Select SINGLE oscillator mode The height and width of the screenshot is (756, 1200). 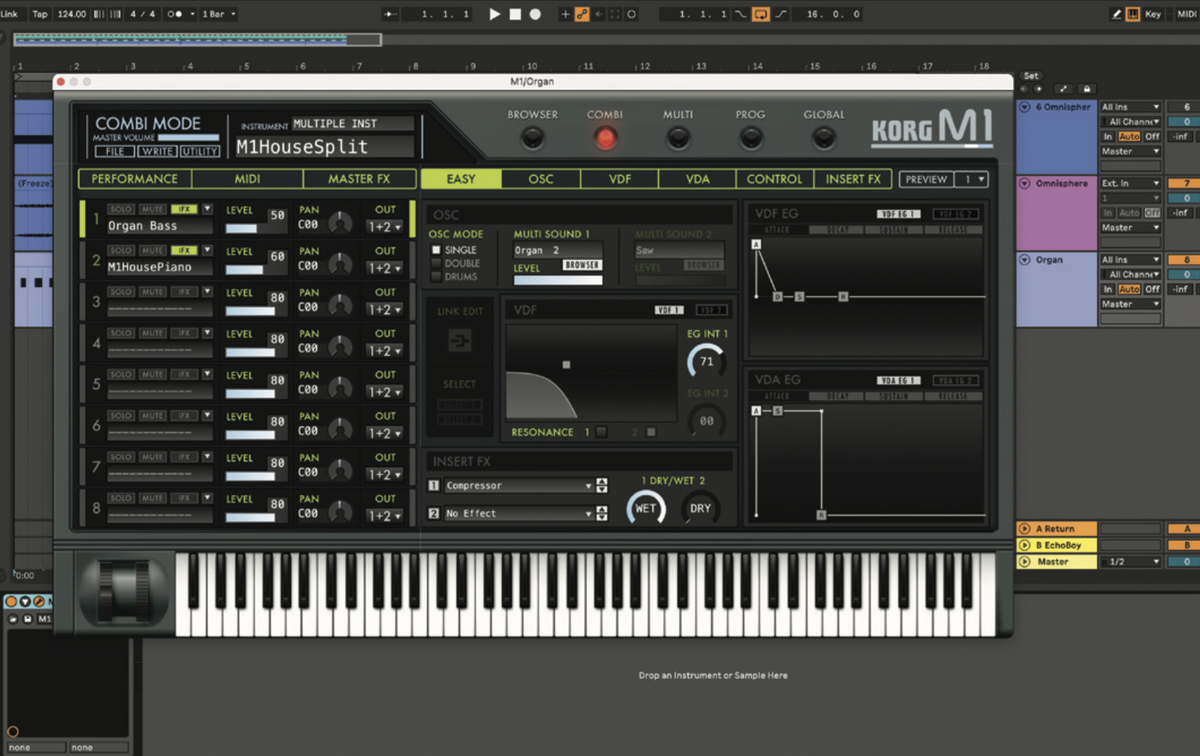point(437,249)
